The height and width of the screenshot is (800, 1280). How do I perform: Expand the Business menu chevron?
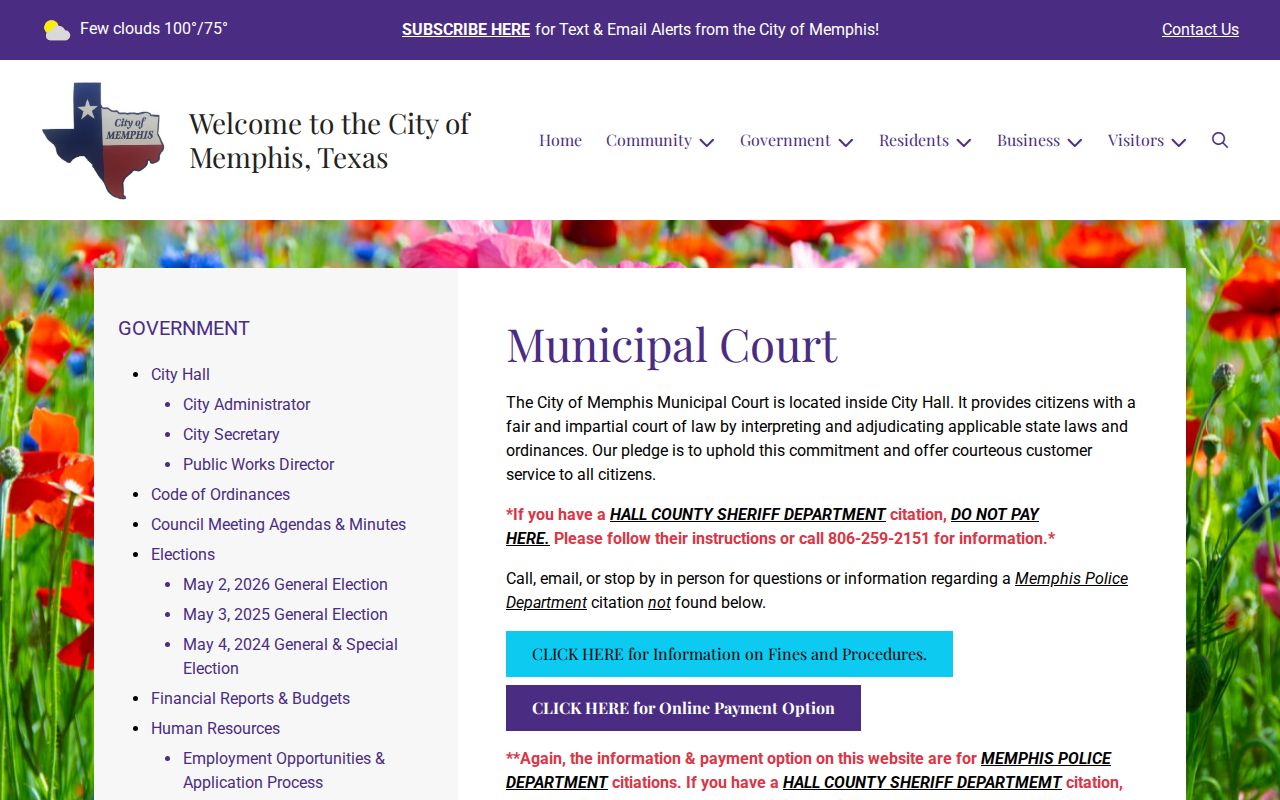[1075, 142]
